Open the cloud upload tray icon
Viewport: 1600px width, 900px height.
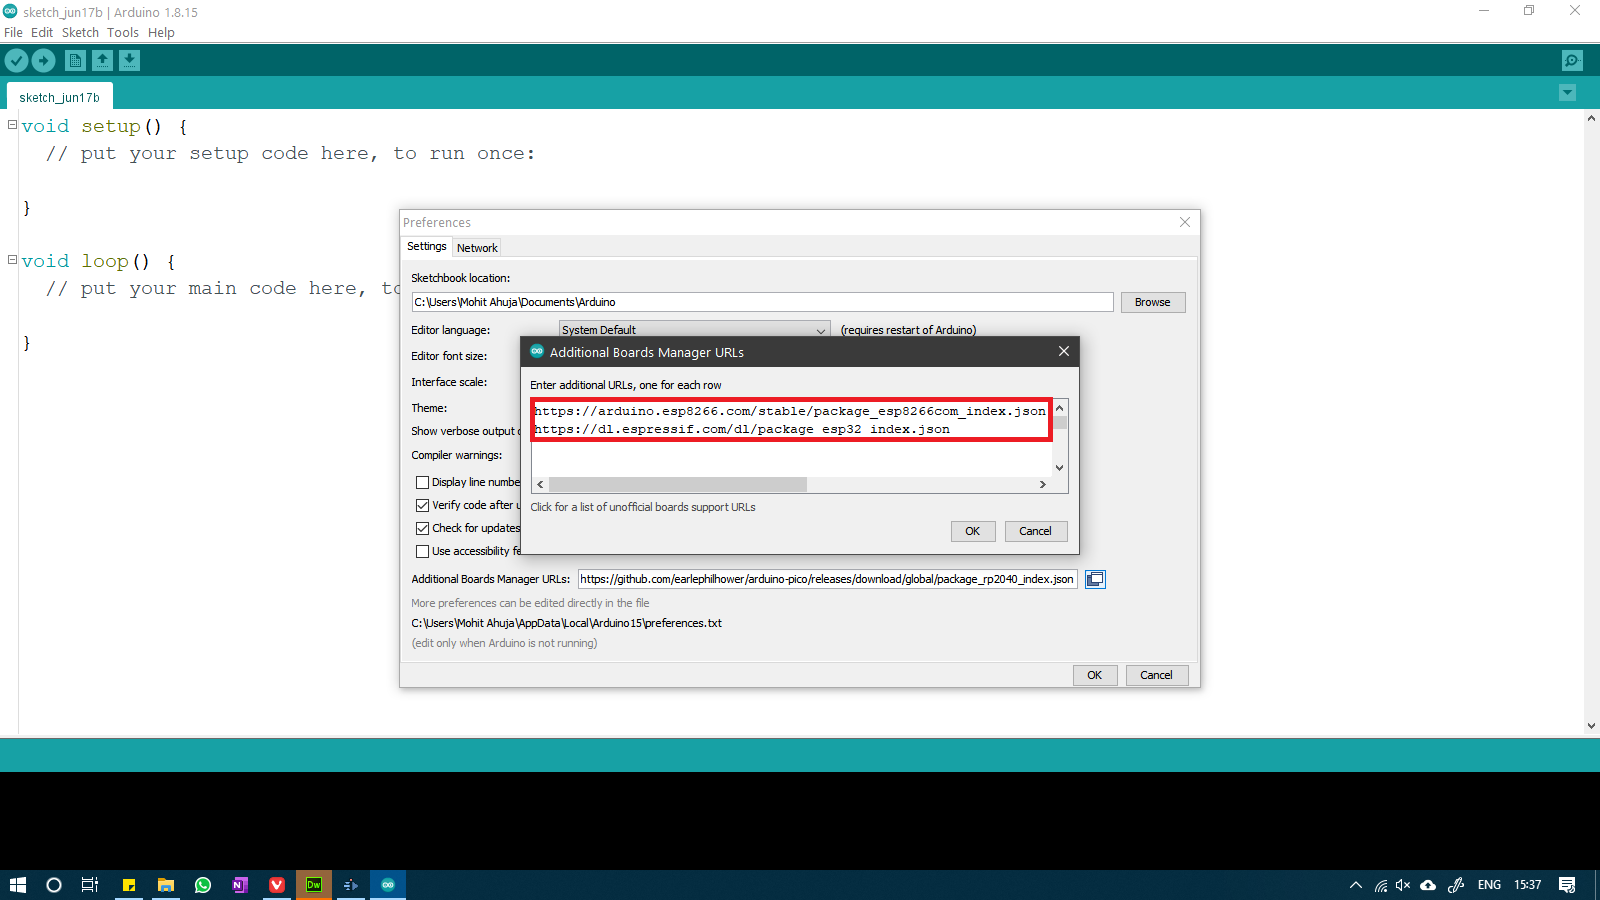pos(1428,885)
